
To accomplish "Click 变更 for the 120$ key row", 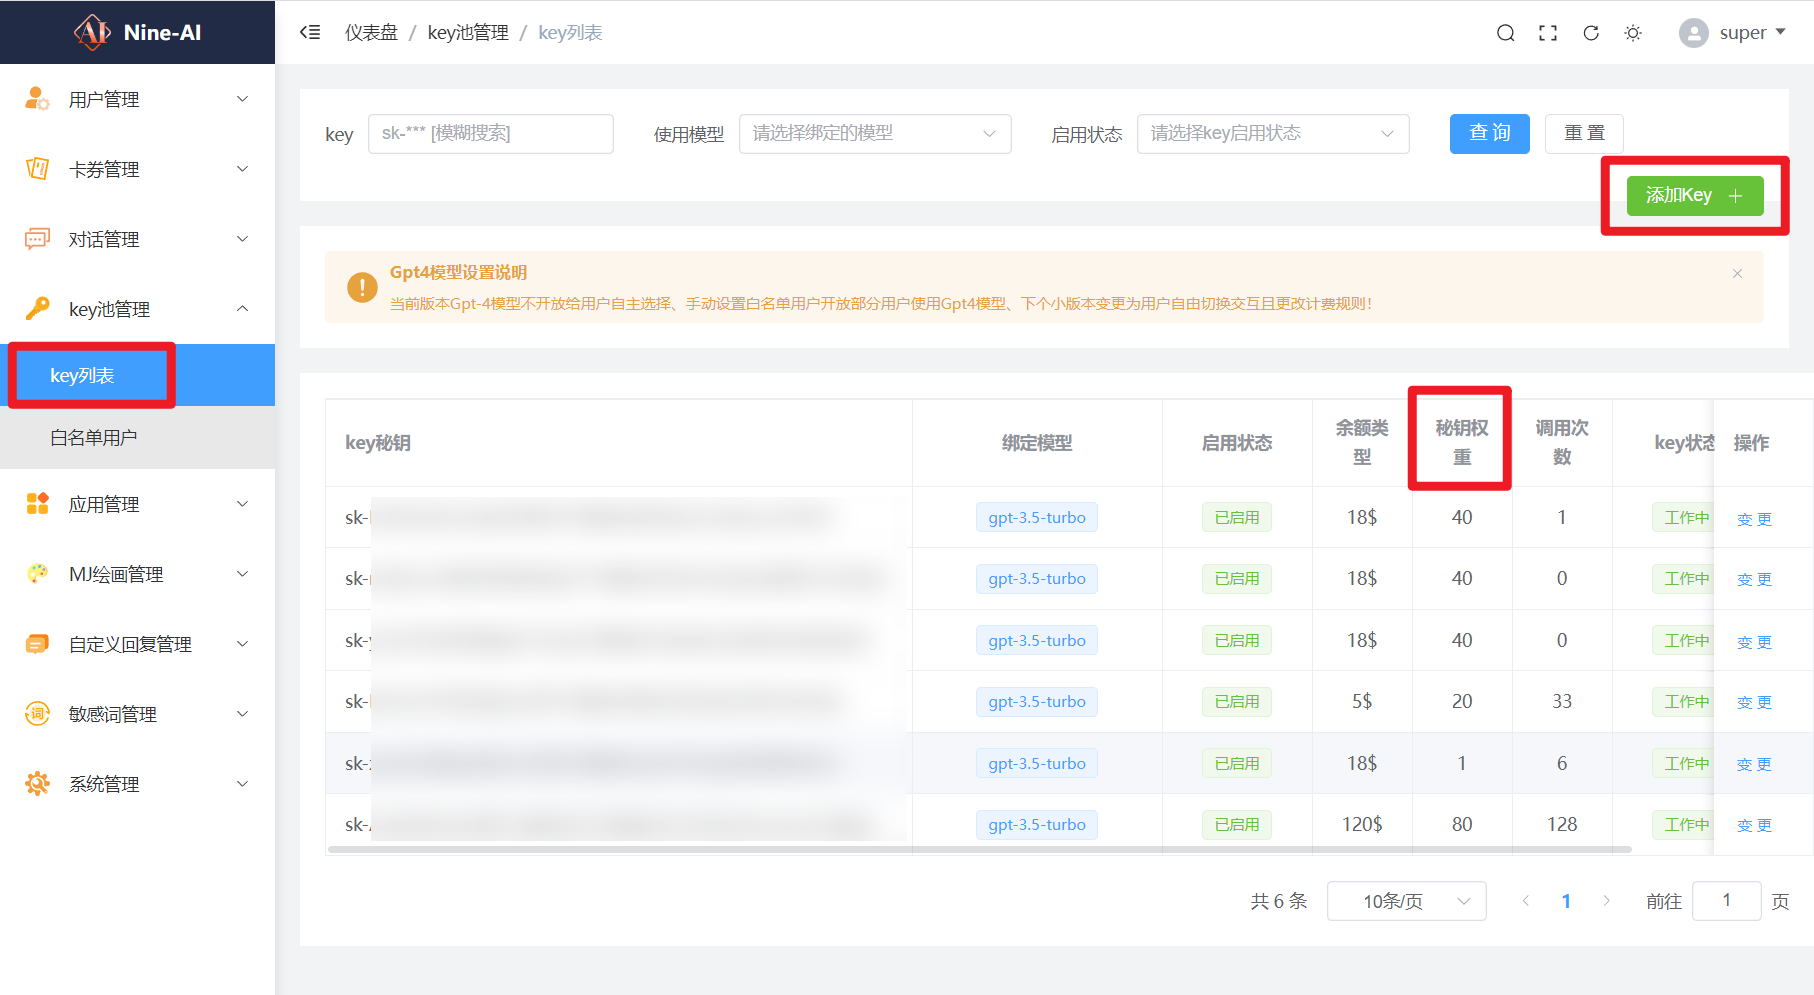I will [1754, 825].
